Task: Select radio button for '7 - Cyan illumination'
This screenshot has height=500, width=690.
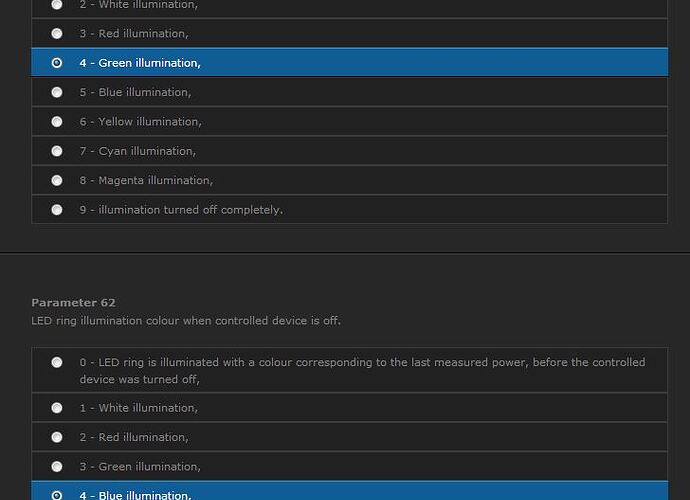Action: pyautogui.click(x=57, y=151)
